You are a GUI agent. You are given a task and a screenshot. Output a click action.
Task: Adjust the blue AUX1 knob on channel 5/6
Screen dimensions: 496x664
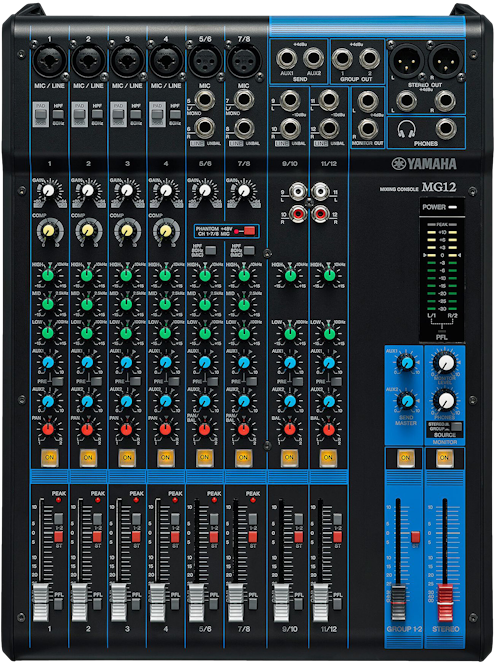point(205,362)
